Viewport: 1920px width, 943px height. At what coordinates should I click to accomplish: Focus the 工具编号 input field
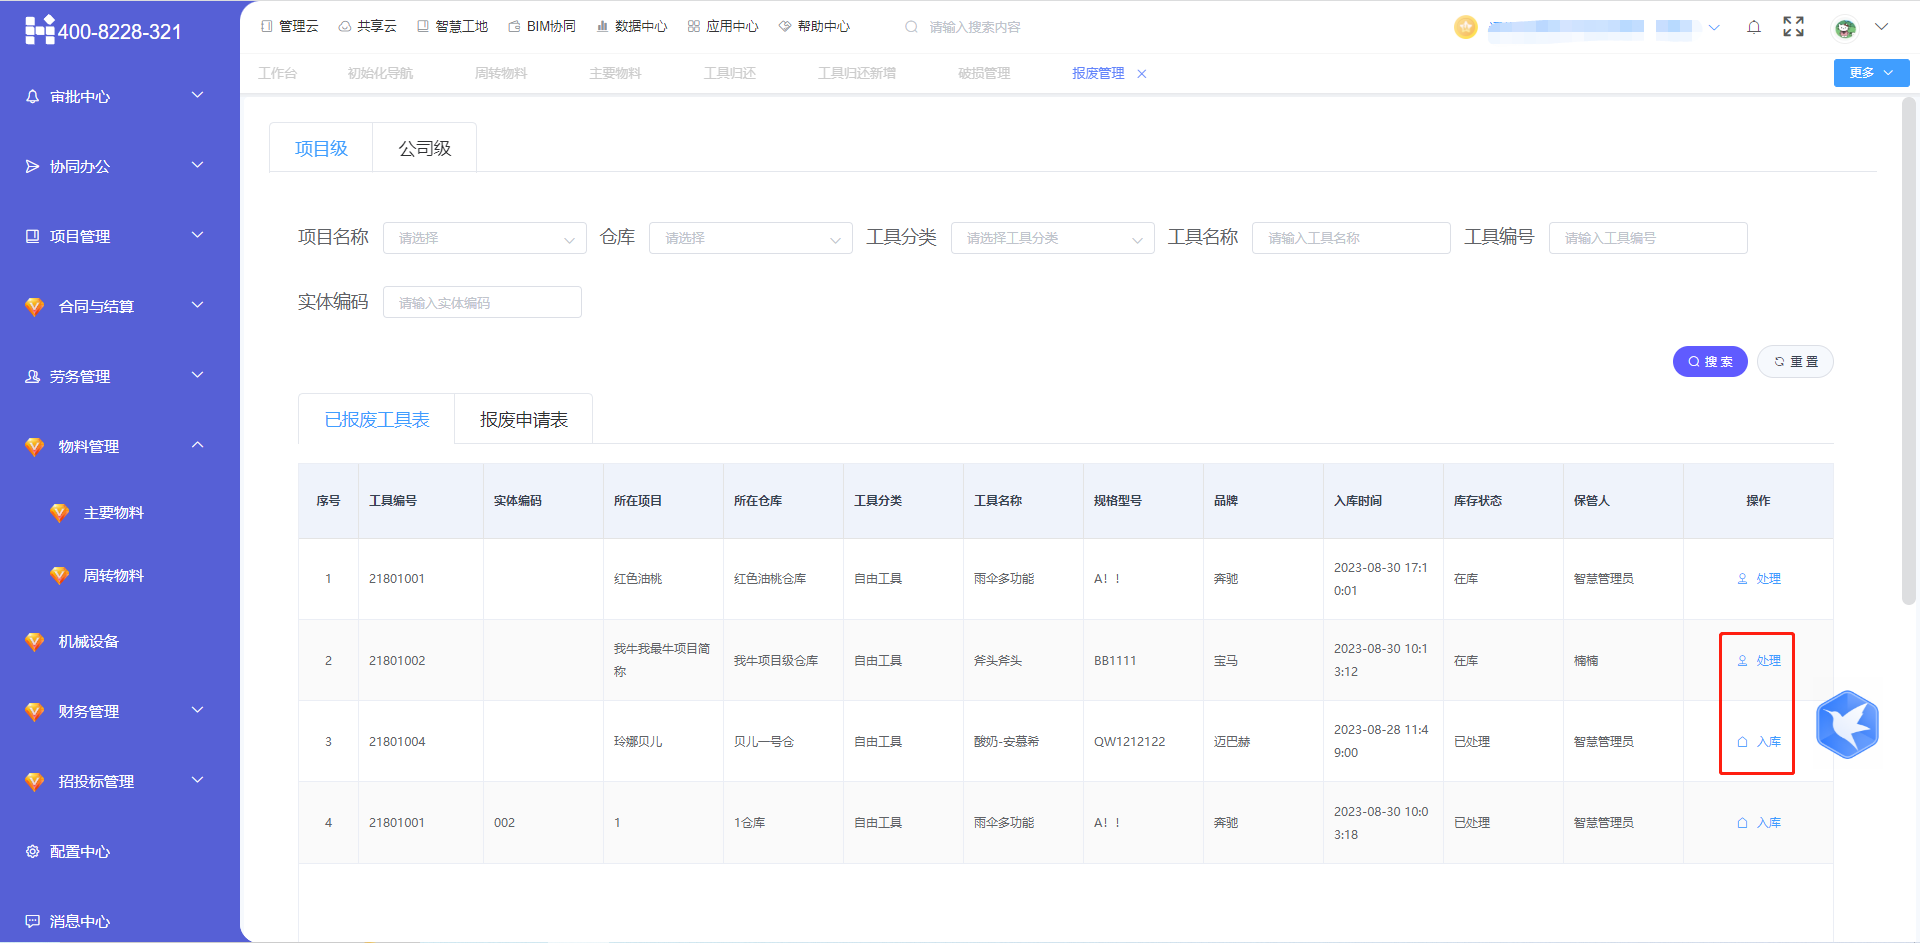coord(1648,238)
